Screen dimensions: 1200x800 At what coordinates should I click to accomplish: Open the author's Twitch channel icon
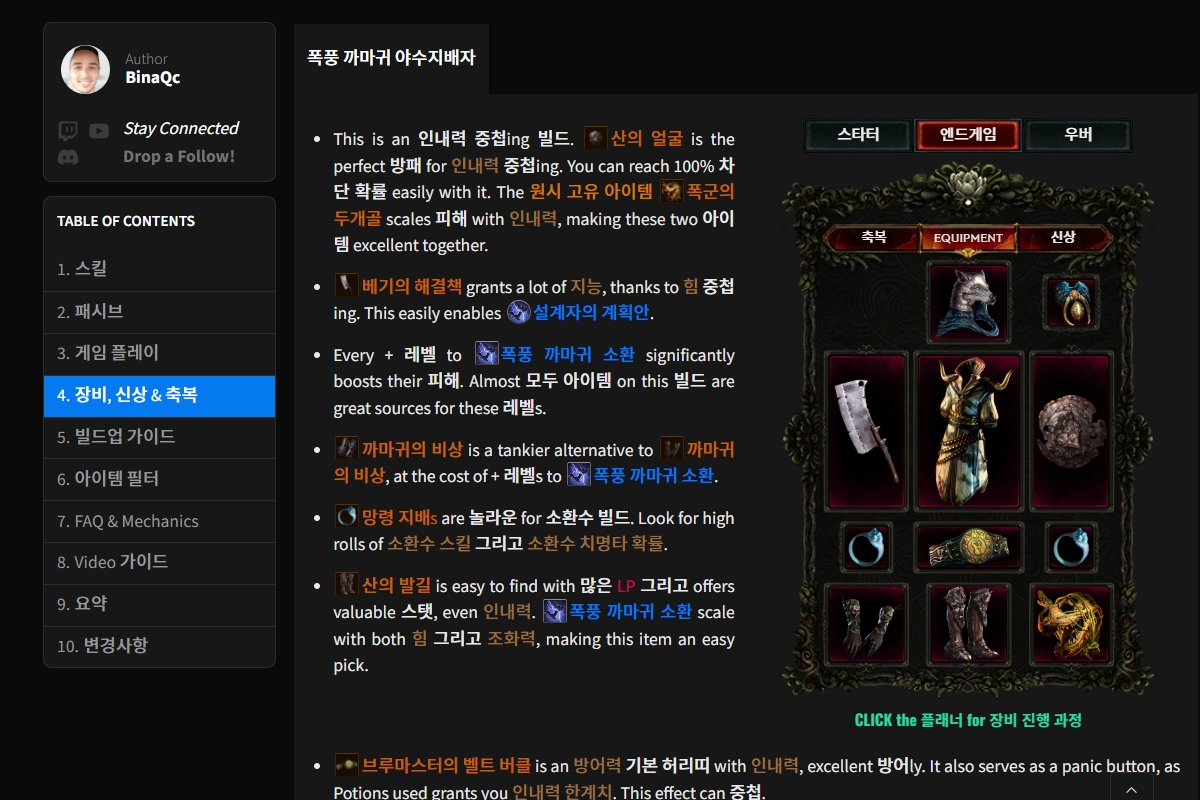pyautogui.click(x=68, y=130)
